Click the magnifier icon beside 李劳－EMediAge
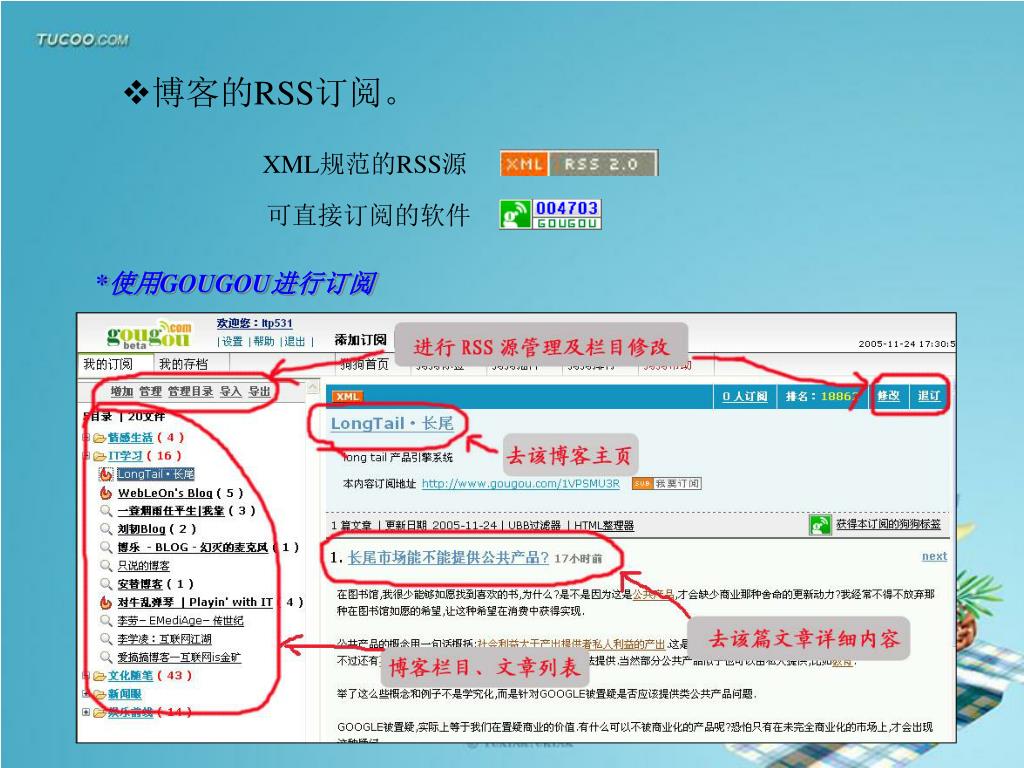Viewport: 1024px width, 768px height. pos(106,620)
